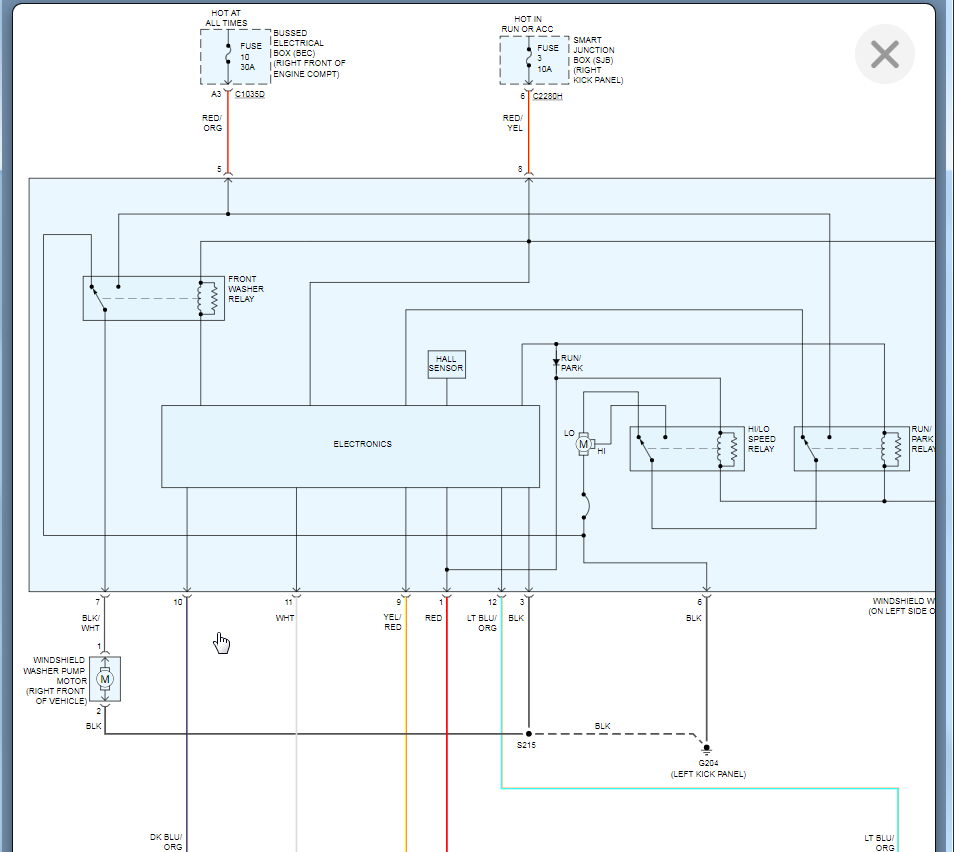
Task: Select the 'FRONT WASHER RELAY' label
Action: coord(246,289)
